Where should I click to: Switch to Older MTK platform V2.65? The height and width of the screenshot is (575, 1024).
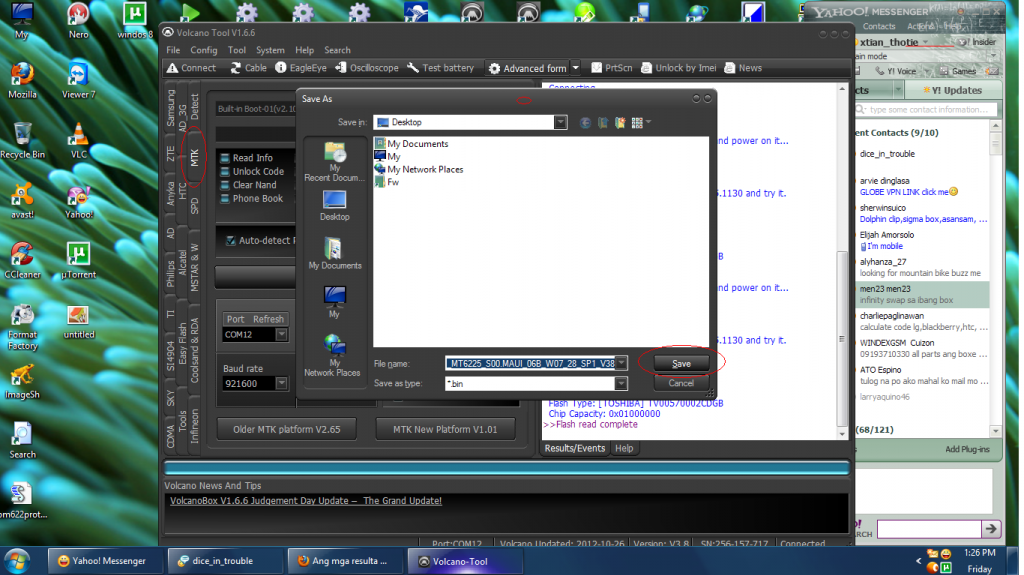coord(287,429)
